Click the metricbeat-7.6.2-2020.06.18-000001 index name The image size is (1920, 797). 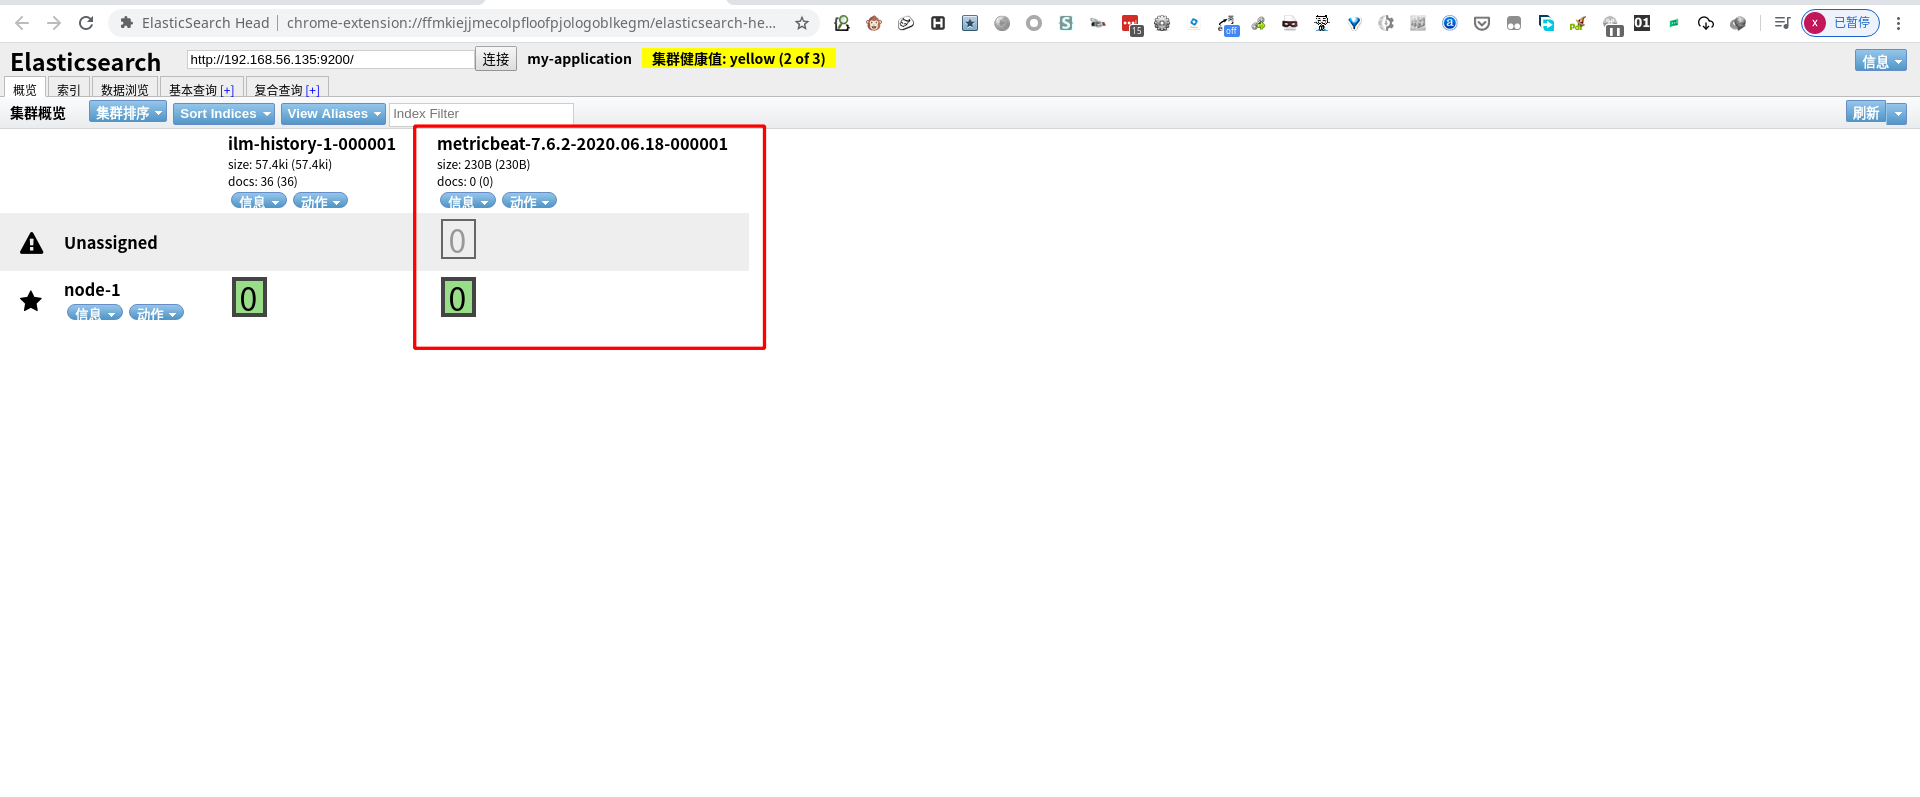[582, 144]
